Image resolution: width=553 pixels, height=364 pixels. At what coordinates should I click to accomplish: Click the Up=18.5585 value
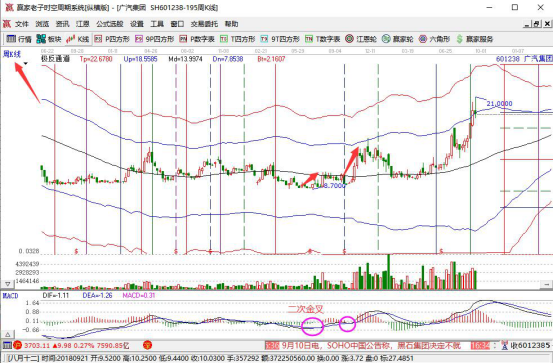click(140, 59)
